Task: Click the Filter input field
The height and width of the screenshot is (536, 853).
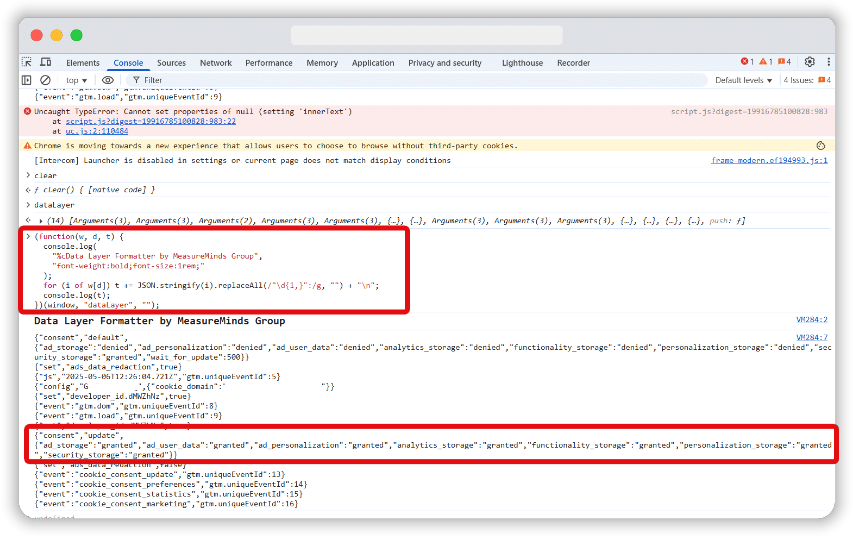Action: [416, 80]
